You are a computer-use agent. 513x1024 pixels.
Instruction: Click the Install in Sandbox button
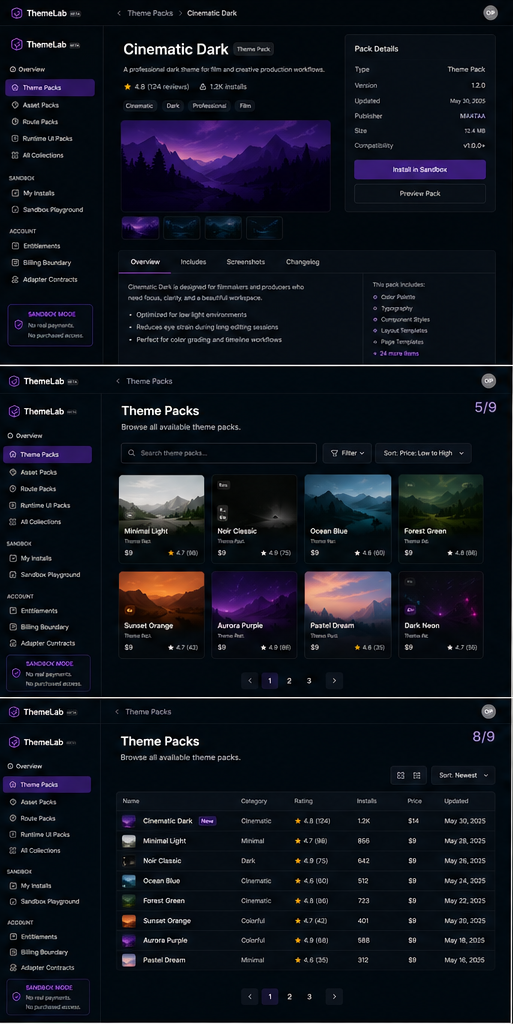click(x=420, y=169)
